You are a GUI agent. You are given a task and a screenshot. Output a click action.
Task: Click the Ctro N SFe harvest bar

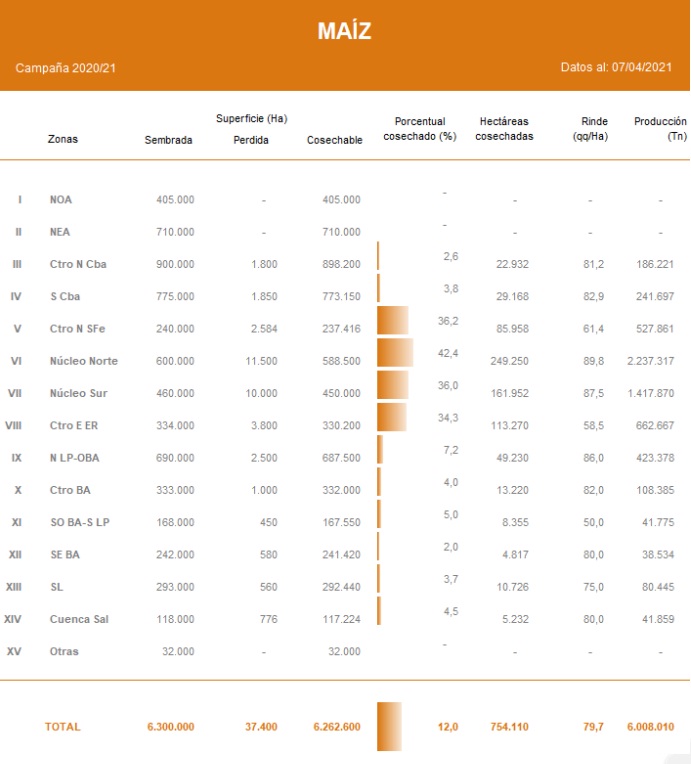coord(393,320)
